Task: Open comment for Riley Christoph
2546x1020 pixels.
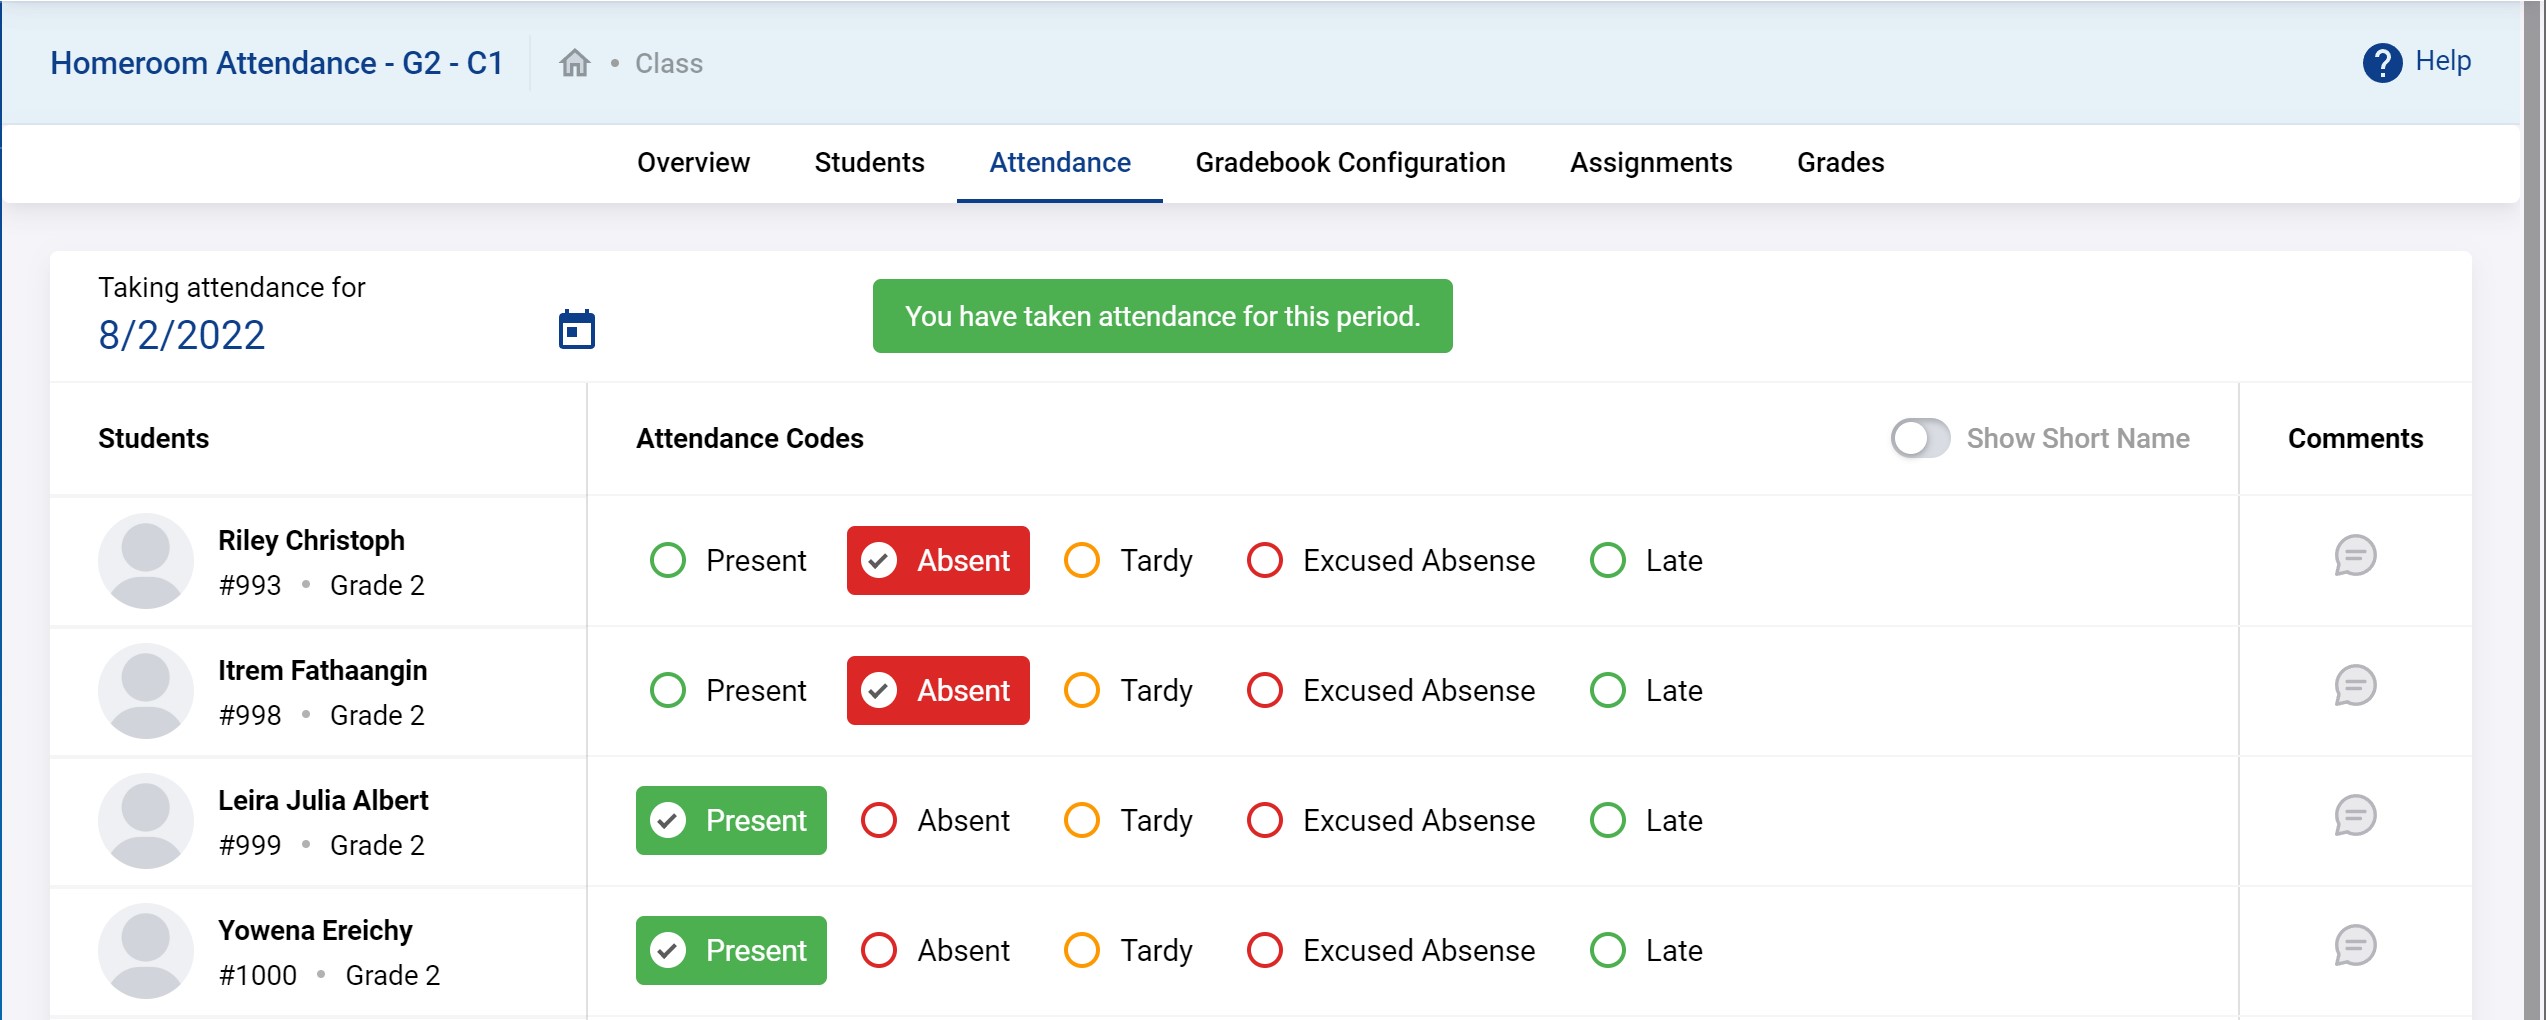Action: 2354,556
